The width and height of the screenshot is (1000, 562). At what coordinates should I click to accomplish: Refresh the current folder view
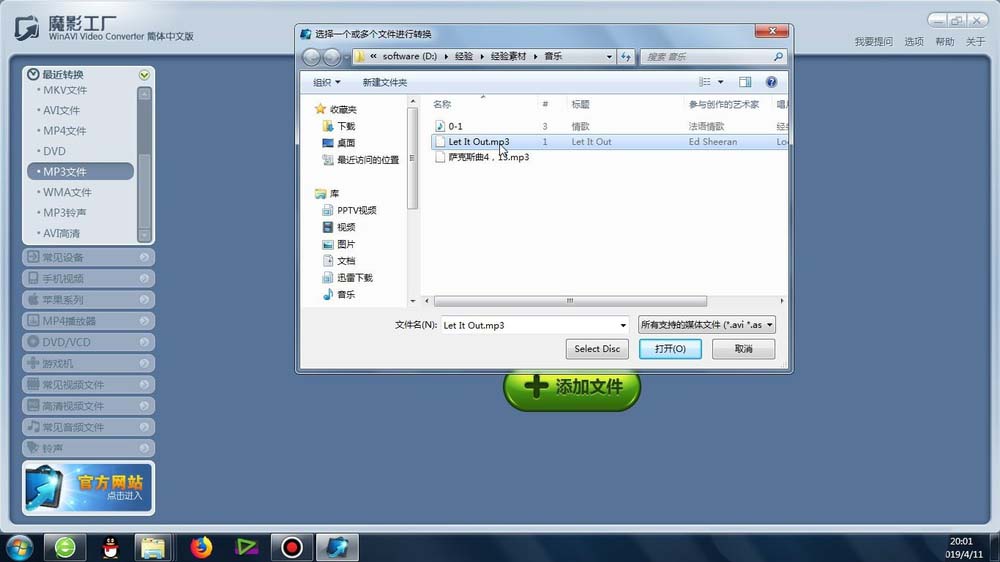626,57
